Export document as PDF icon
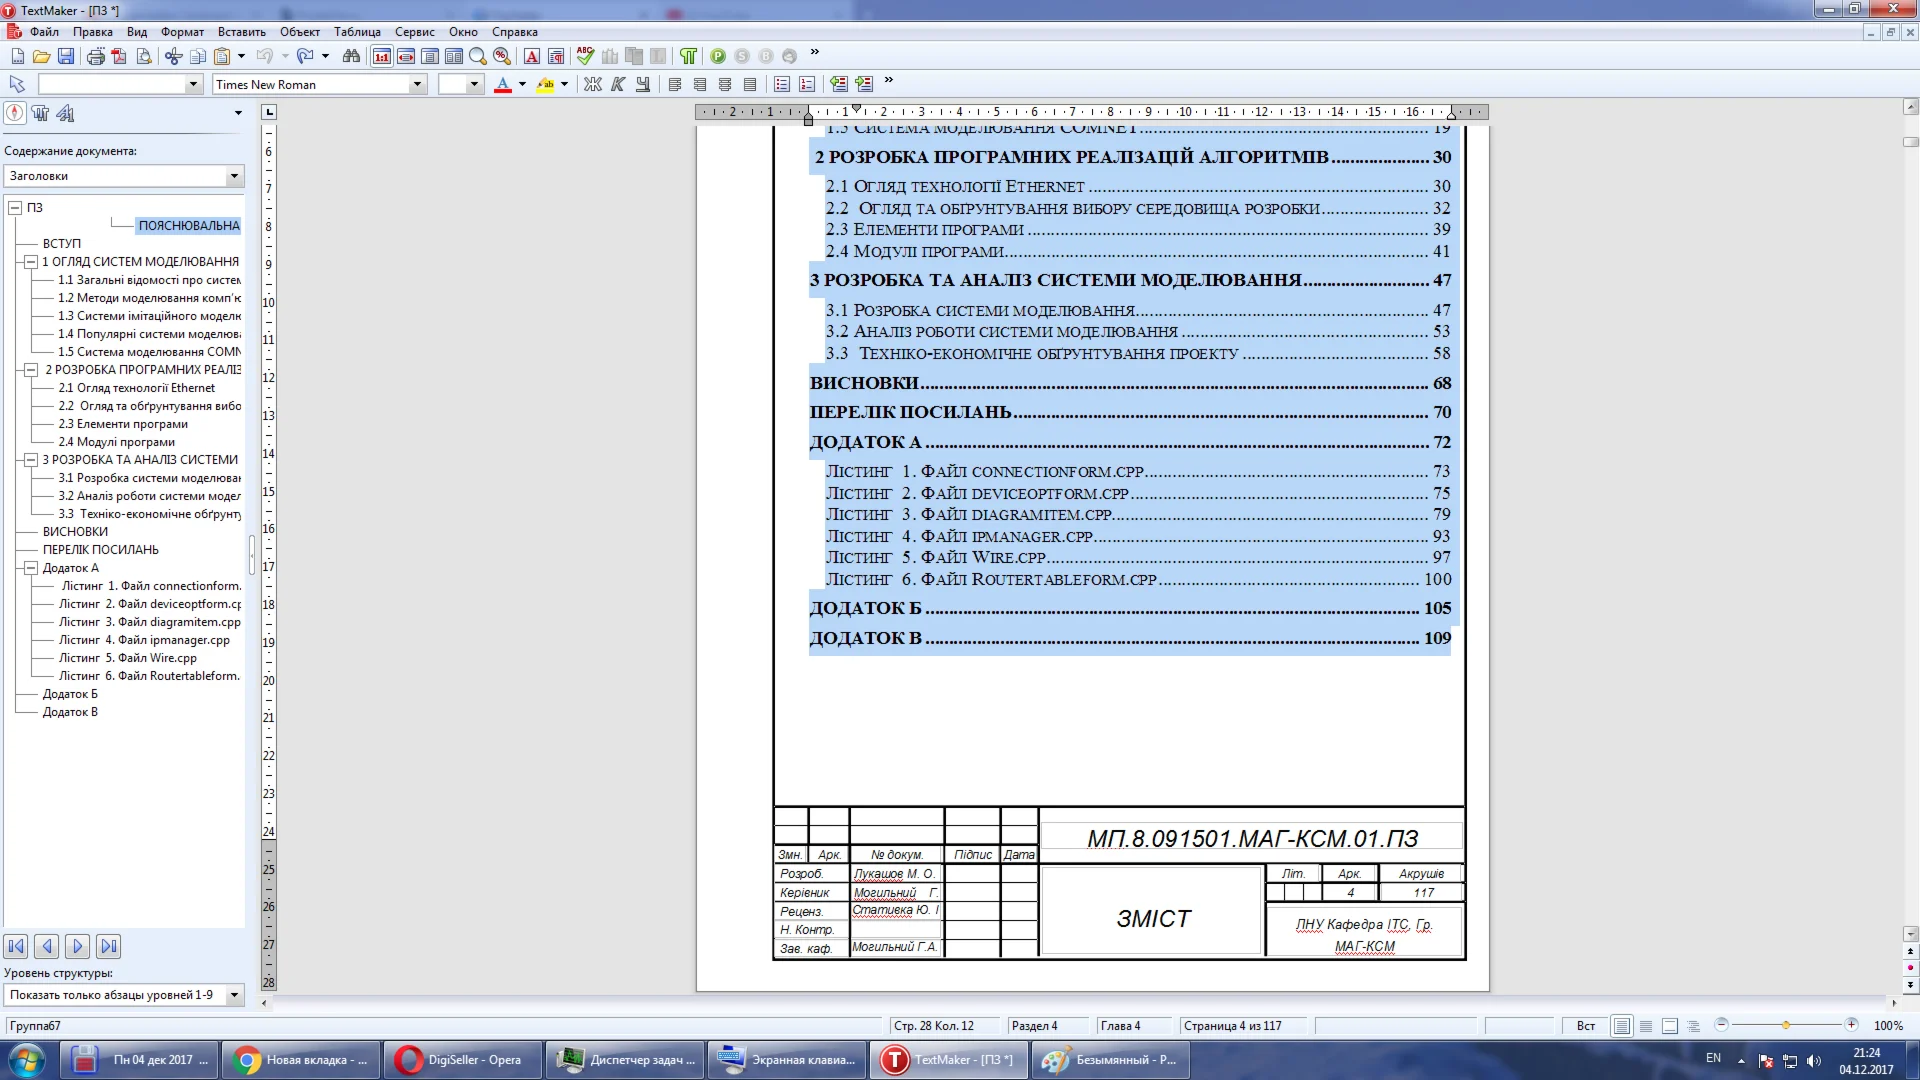The height and width of the screenshot is (1080, 1920). point(119,56)
